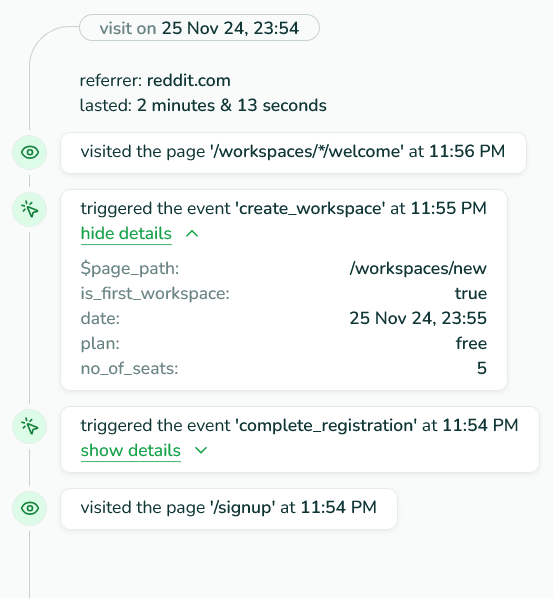Expand complete_registration details via the down chevron
The height and width of the screenshot is (598, 553).
tap(201, 450)
